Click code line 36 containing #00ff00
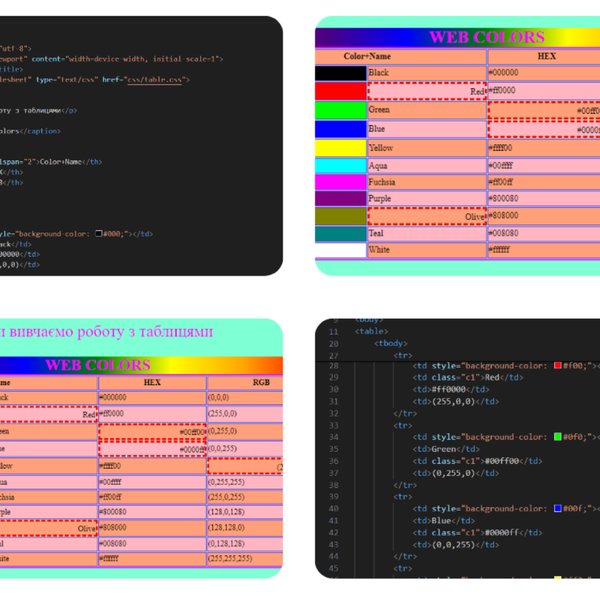 click(x=477, y=461)
